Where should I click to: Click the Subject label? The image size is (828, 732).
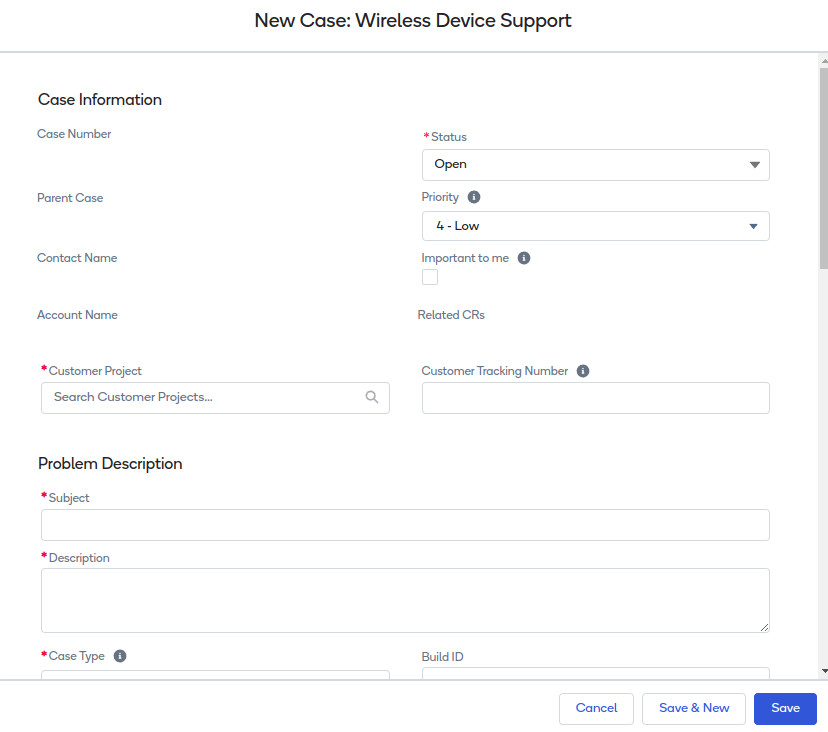(69, 498)
